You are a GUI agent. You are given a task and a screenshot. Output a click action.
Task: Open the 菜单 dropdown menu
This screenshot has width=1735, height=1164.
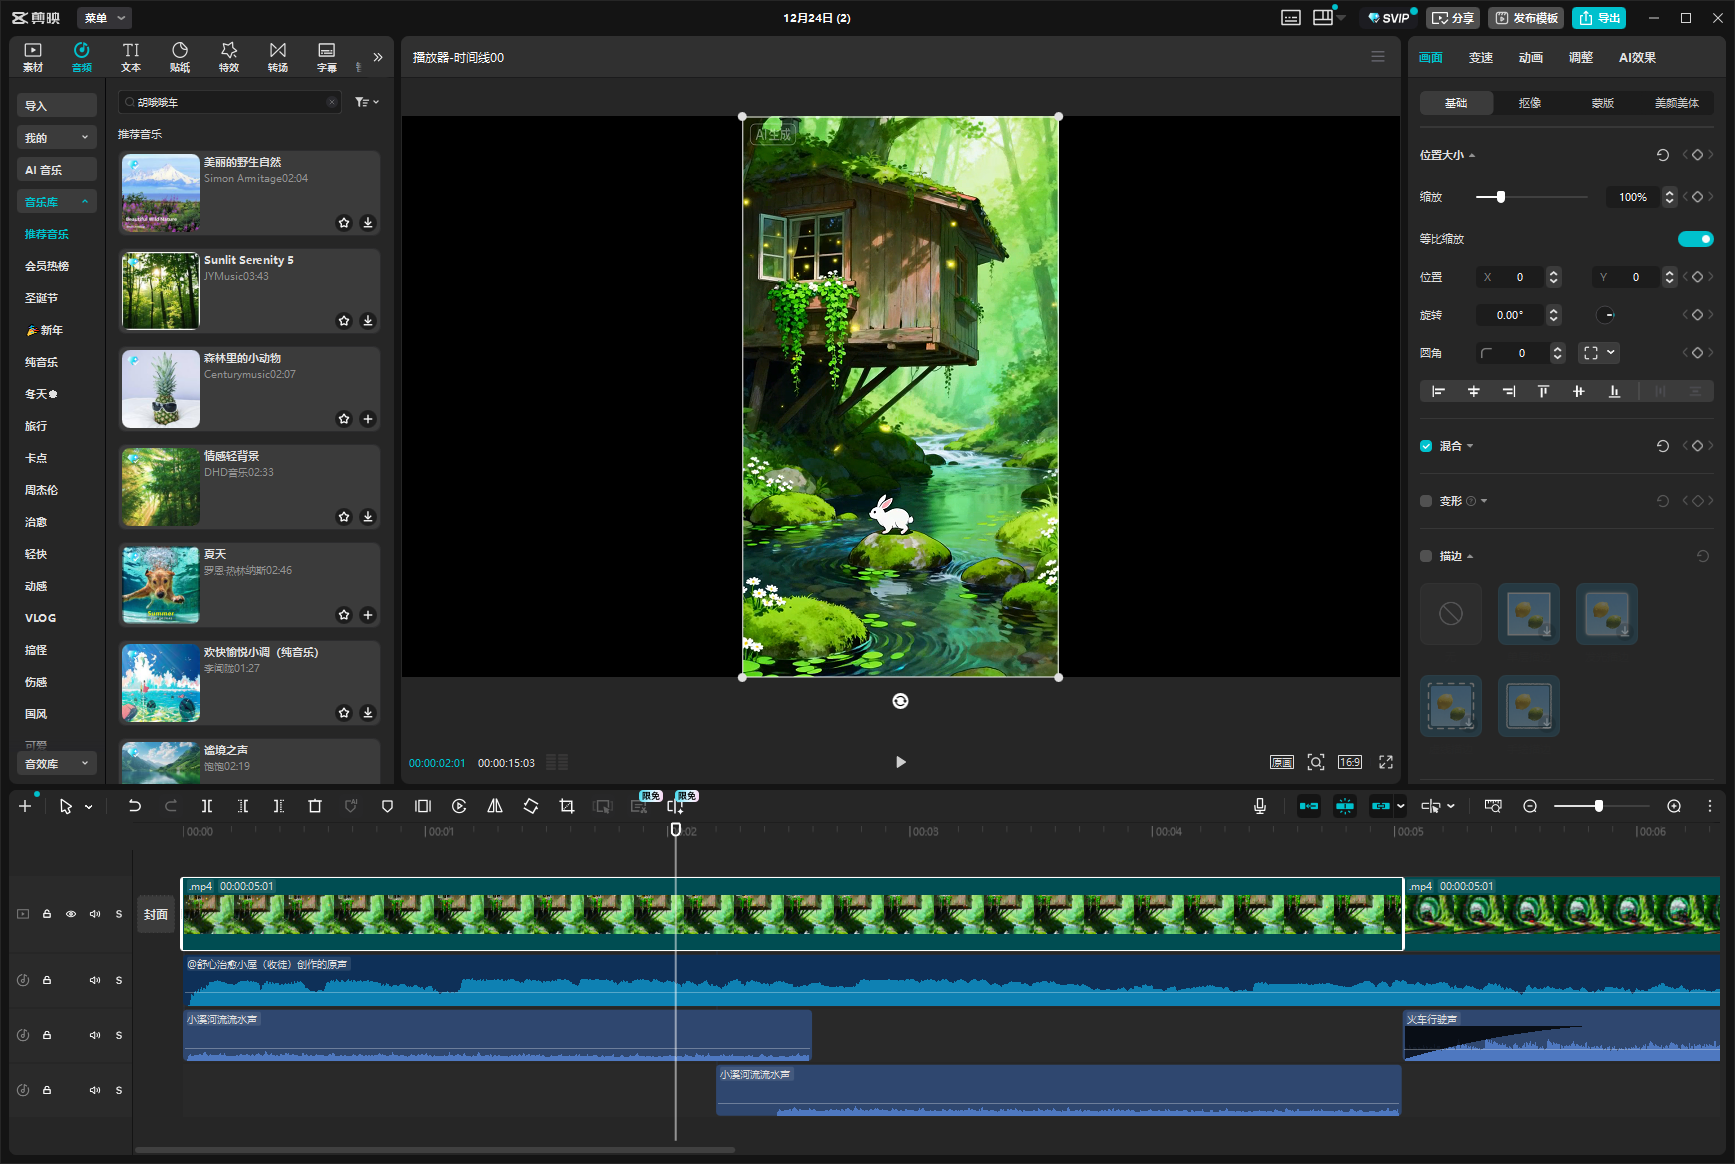point(104,18)
